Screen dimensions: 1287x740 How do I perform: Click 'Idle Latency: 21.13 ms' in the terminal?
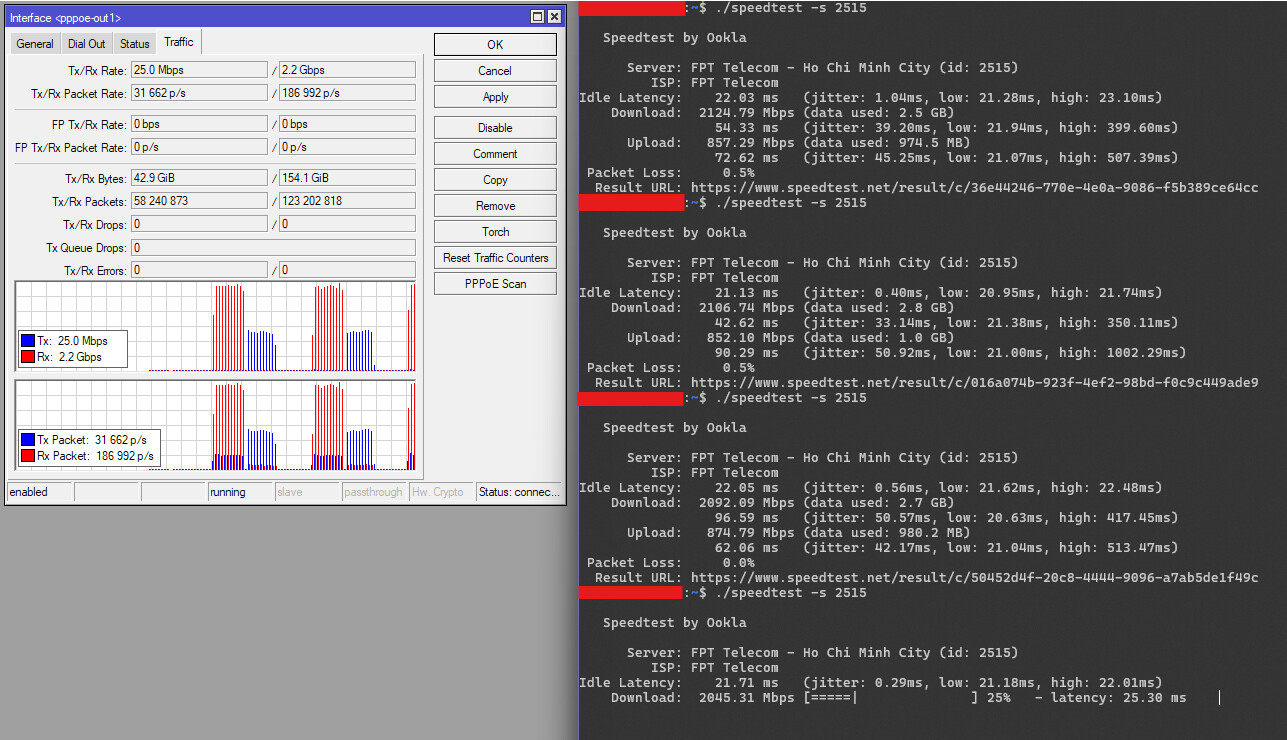679,293
